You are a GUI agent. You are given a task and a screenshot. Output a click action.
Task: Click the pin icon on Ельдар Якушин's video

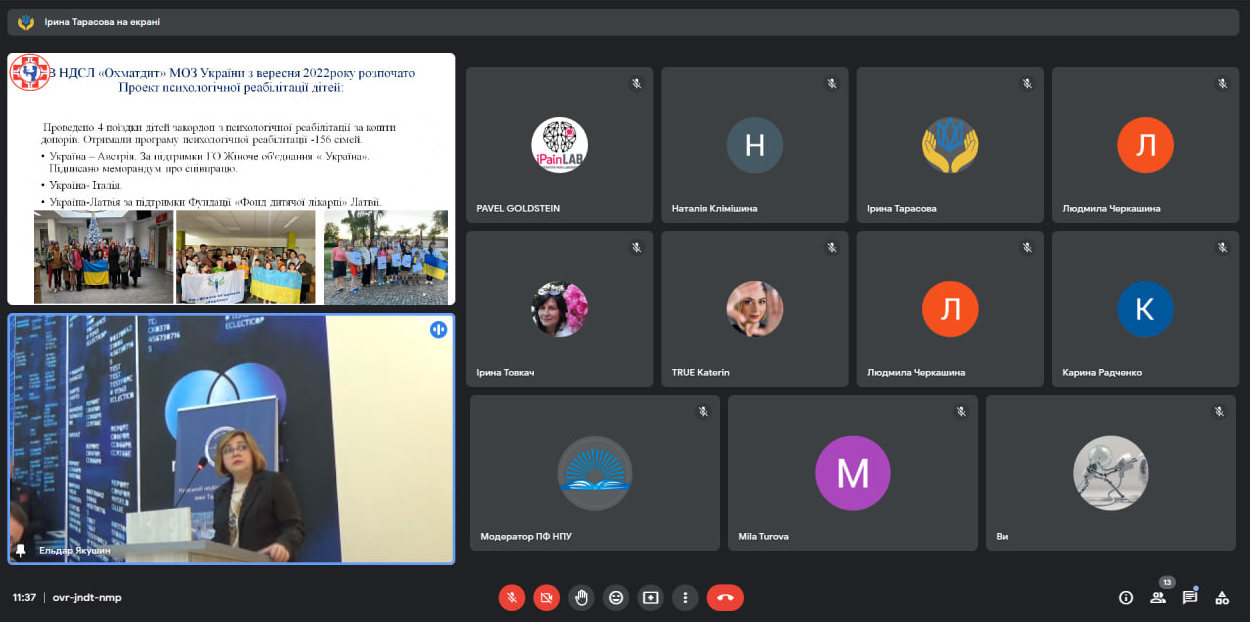click(x=21, y=550)
